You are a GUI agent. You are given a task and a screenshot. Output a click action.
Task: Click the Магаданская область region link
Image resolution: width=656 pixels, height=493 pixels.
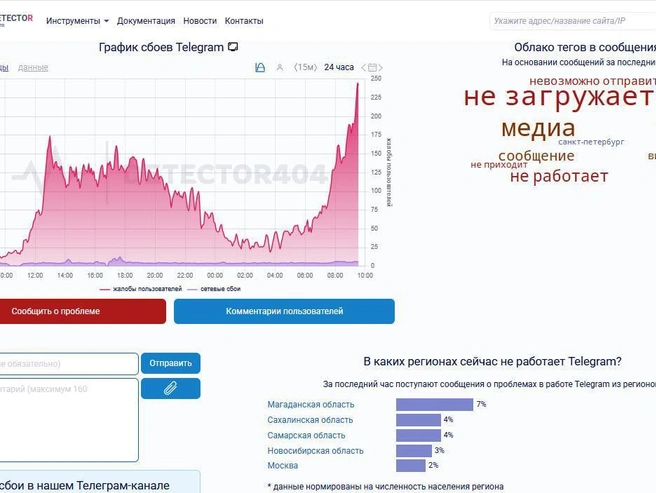[x=311, y=405]
